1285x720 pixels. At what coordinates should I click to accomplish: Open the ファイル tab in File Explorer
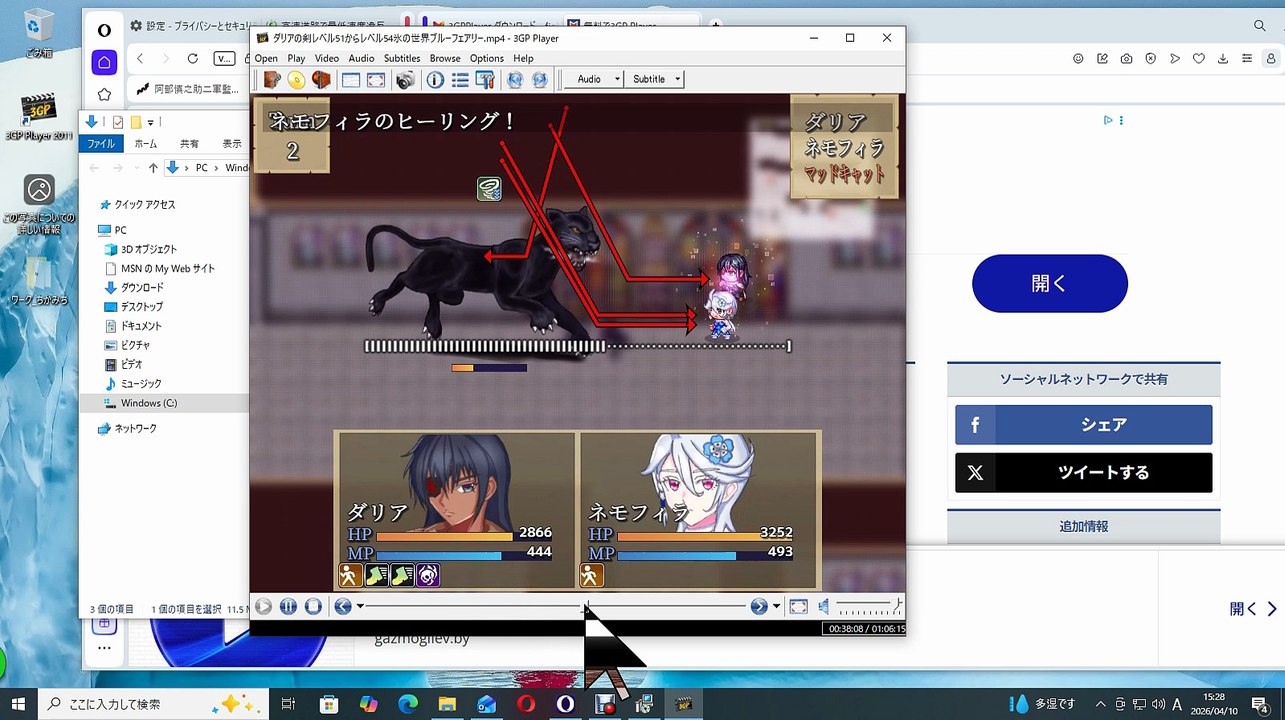[101, 143]
